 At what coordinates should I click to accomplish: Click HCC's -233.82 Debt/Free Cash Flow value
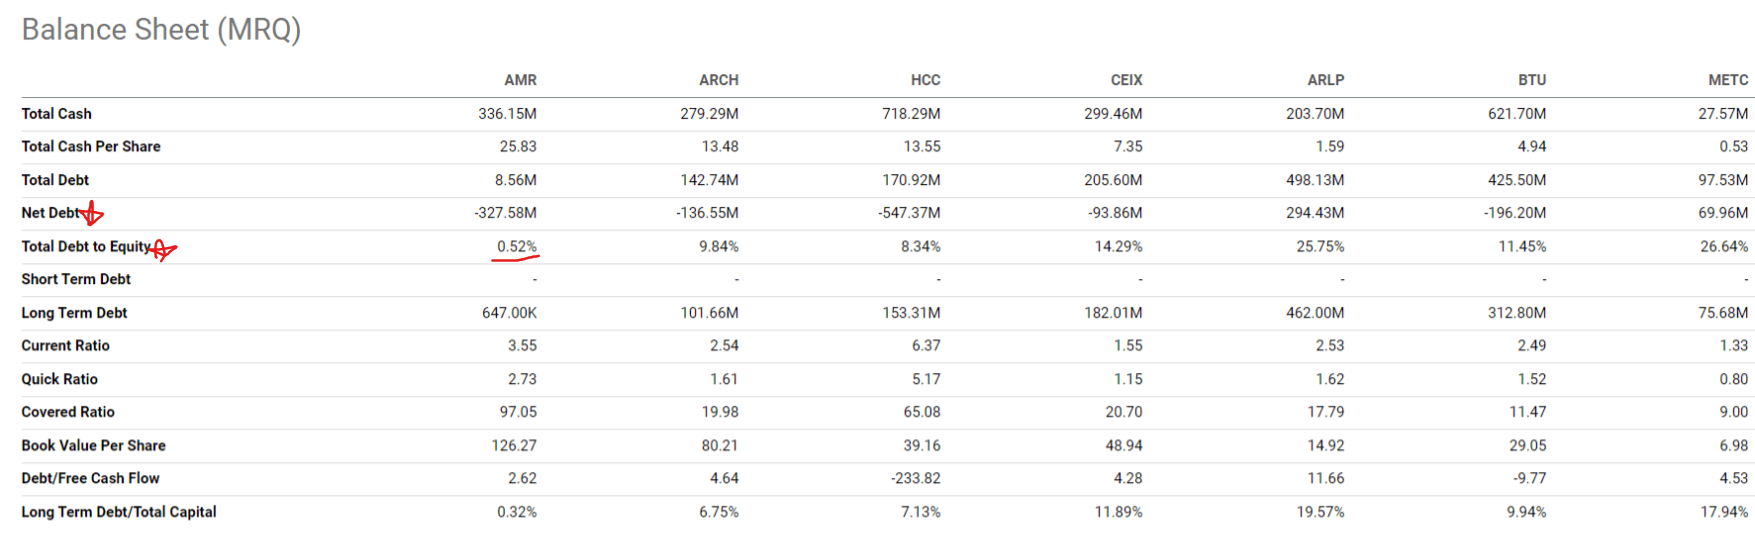[915, 479]
